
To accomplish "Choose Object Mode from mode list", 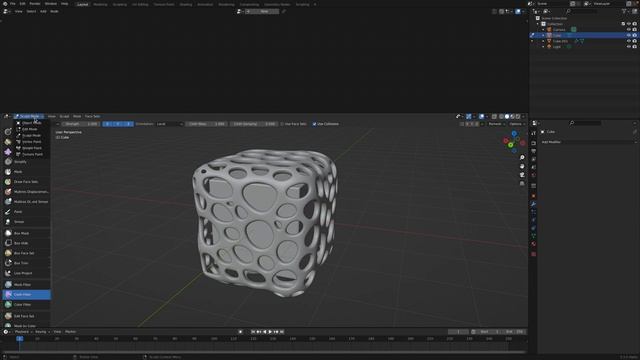I will (x=32, y=122).
